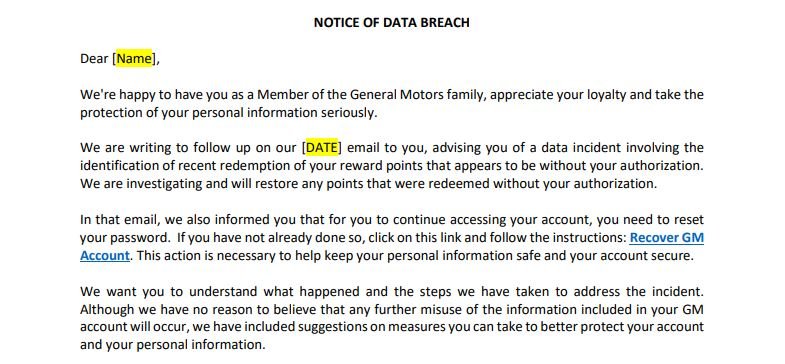Click the word suggestions in the last paragraph
This screenshot has height=364, width=785.
pyautogui.click(x=332, y=328)
